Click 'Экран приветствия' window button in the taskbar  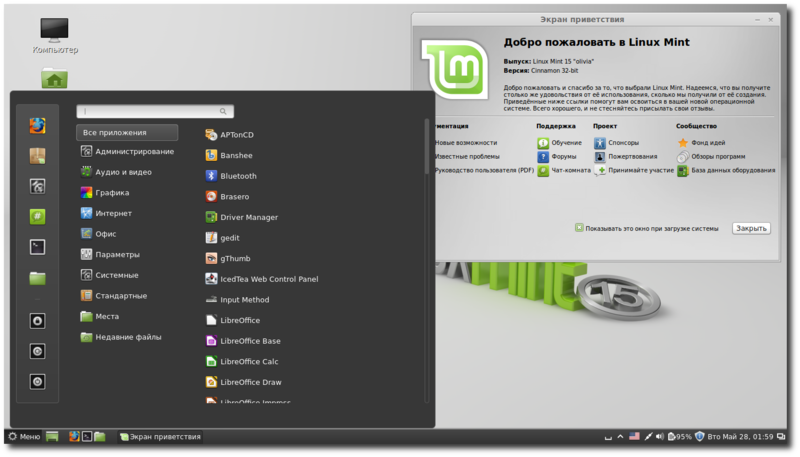[x=160, y=437]
